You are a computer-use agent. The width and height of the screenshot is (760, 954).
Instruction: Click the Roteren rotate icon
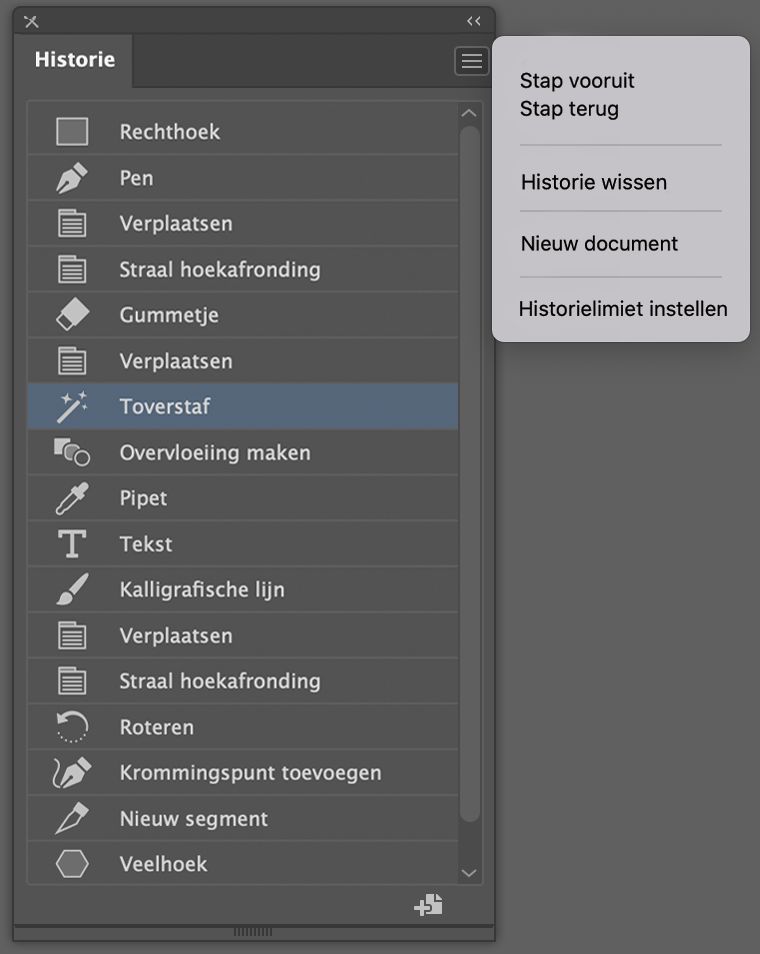(72, 727)
